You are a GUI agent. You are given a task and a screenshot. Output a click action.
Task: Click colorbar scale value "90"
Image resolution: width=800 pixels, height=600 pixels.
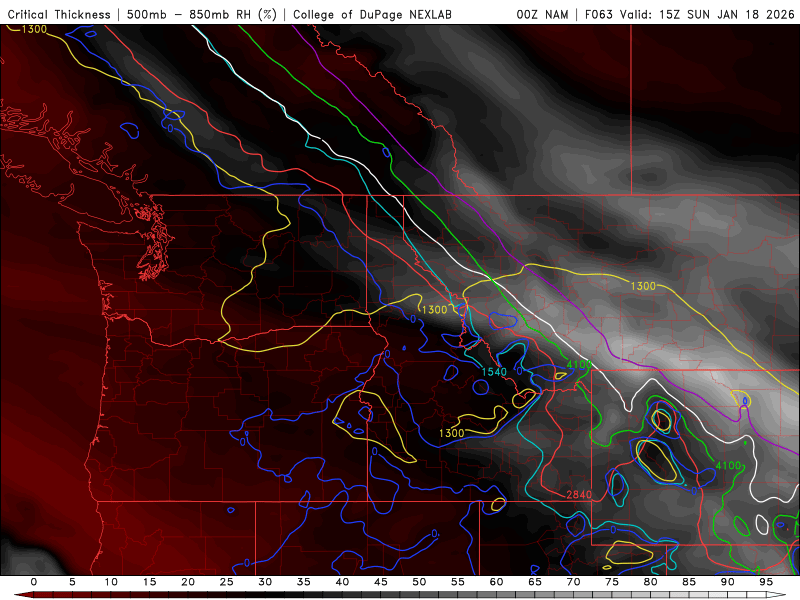click(727, 582)
